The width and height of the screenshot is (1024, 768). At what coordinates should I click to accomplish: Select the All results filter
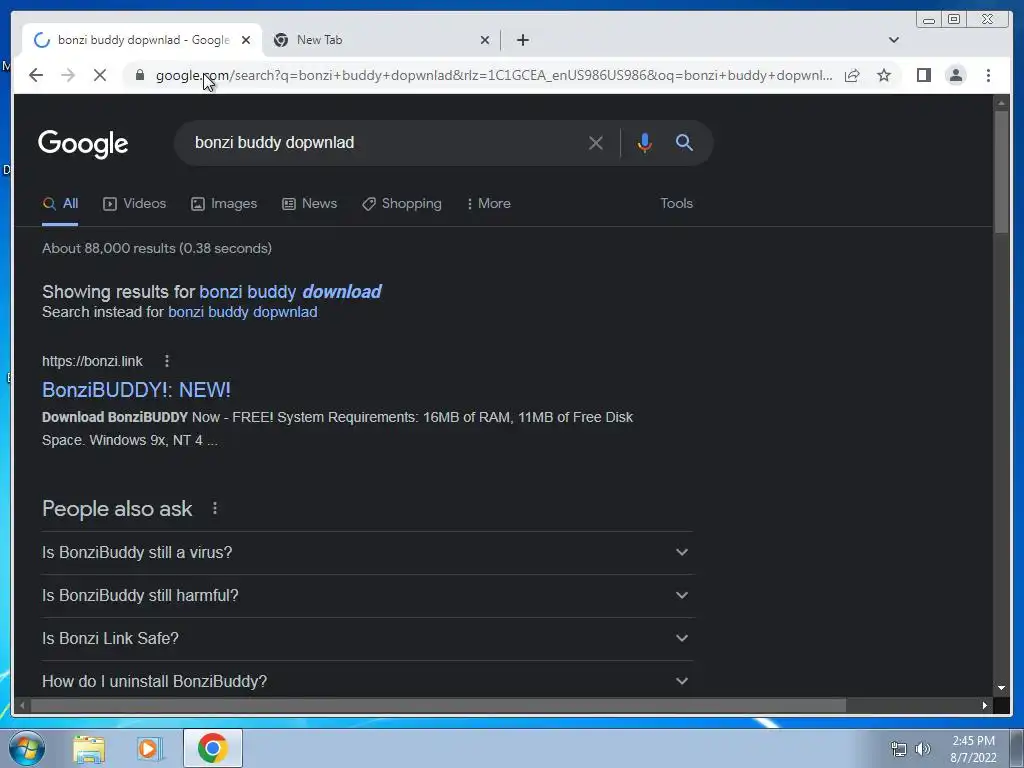(x=60, y=204)
